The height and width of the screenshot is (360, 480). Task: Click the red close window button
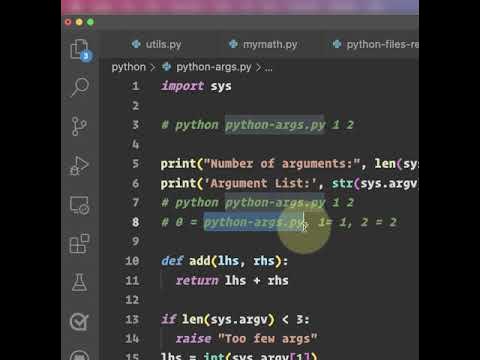(68, 22)
